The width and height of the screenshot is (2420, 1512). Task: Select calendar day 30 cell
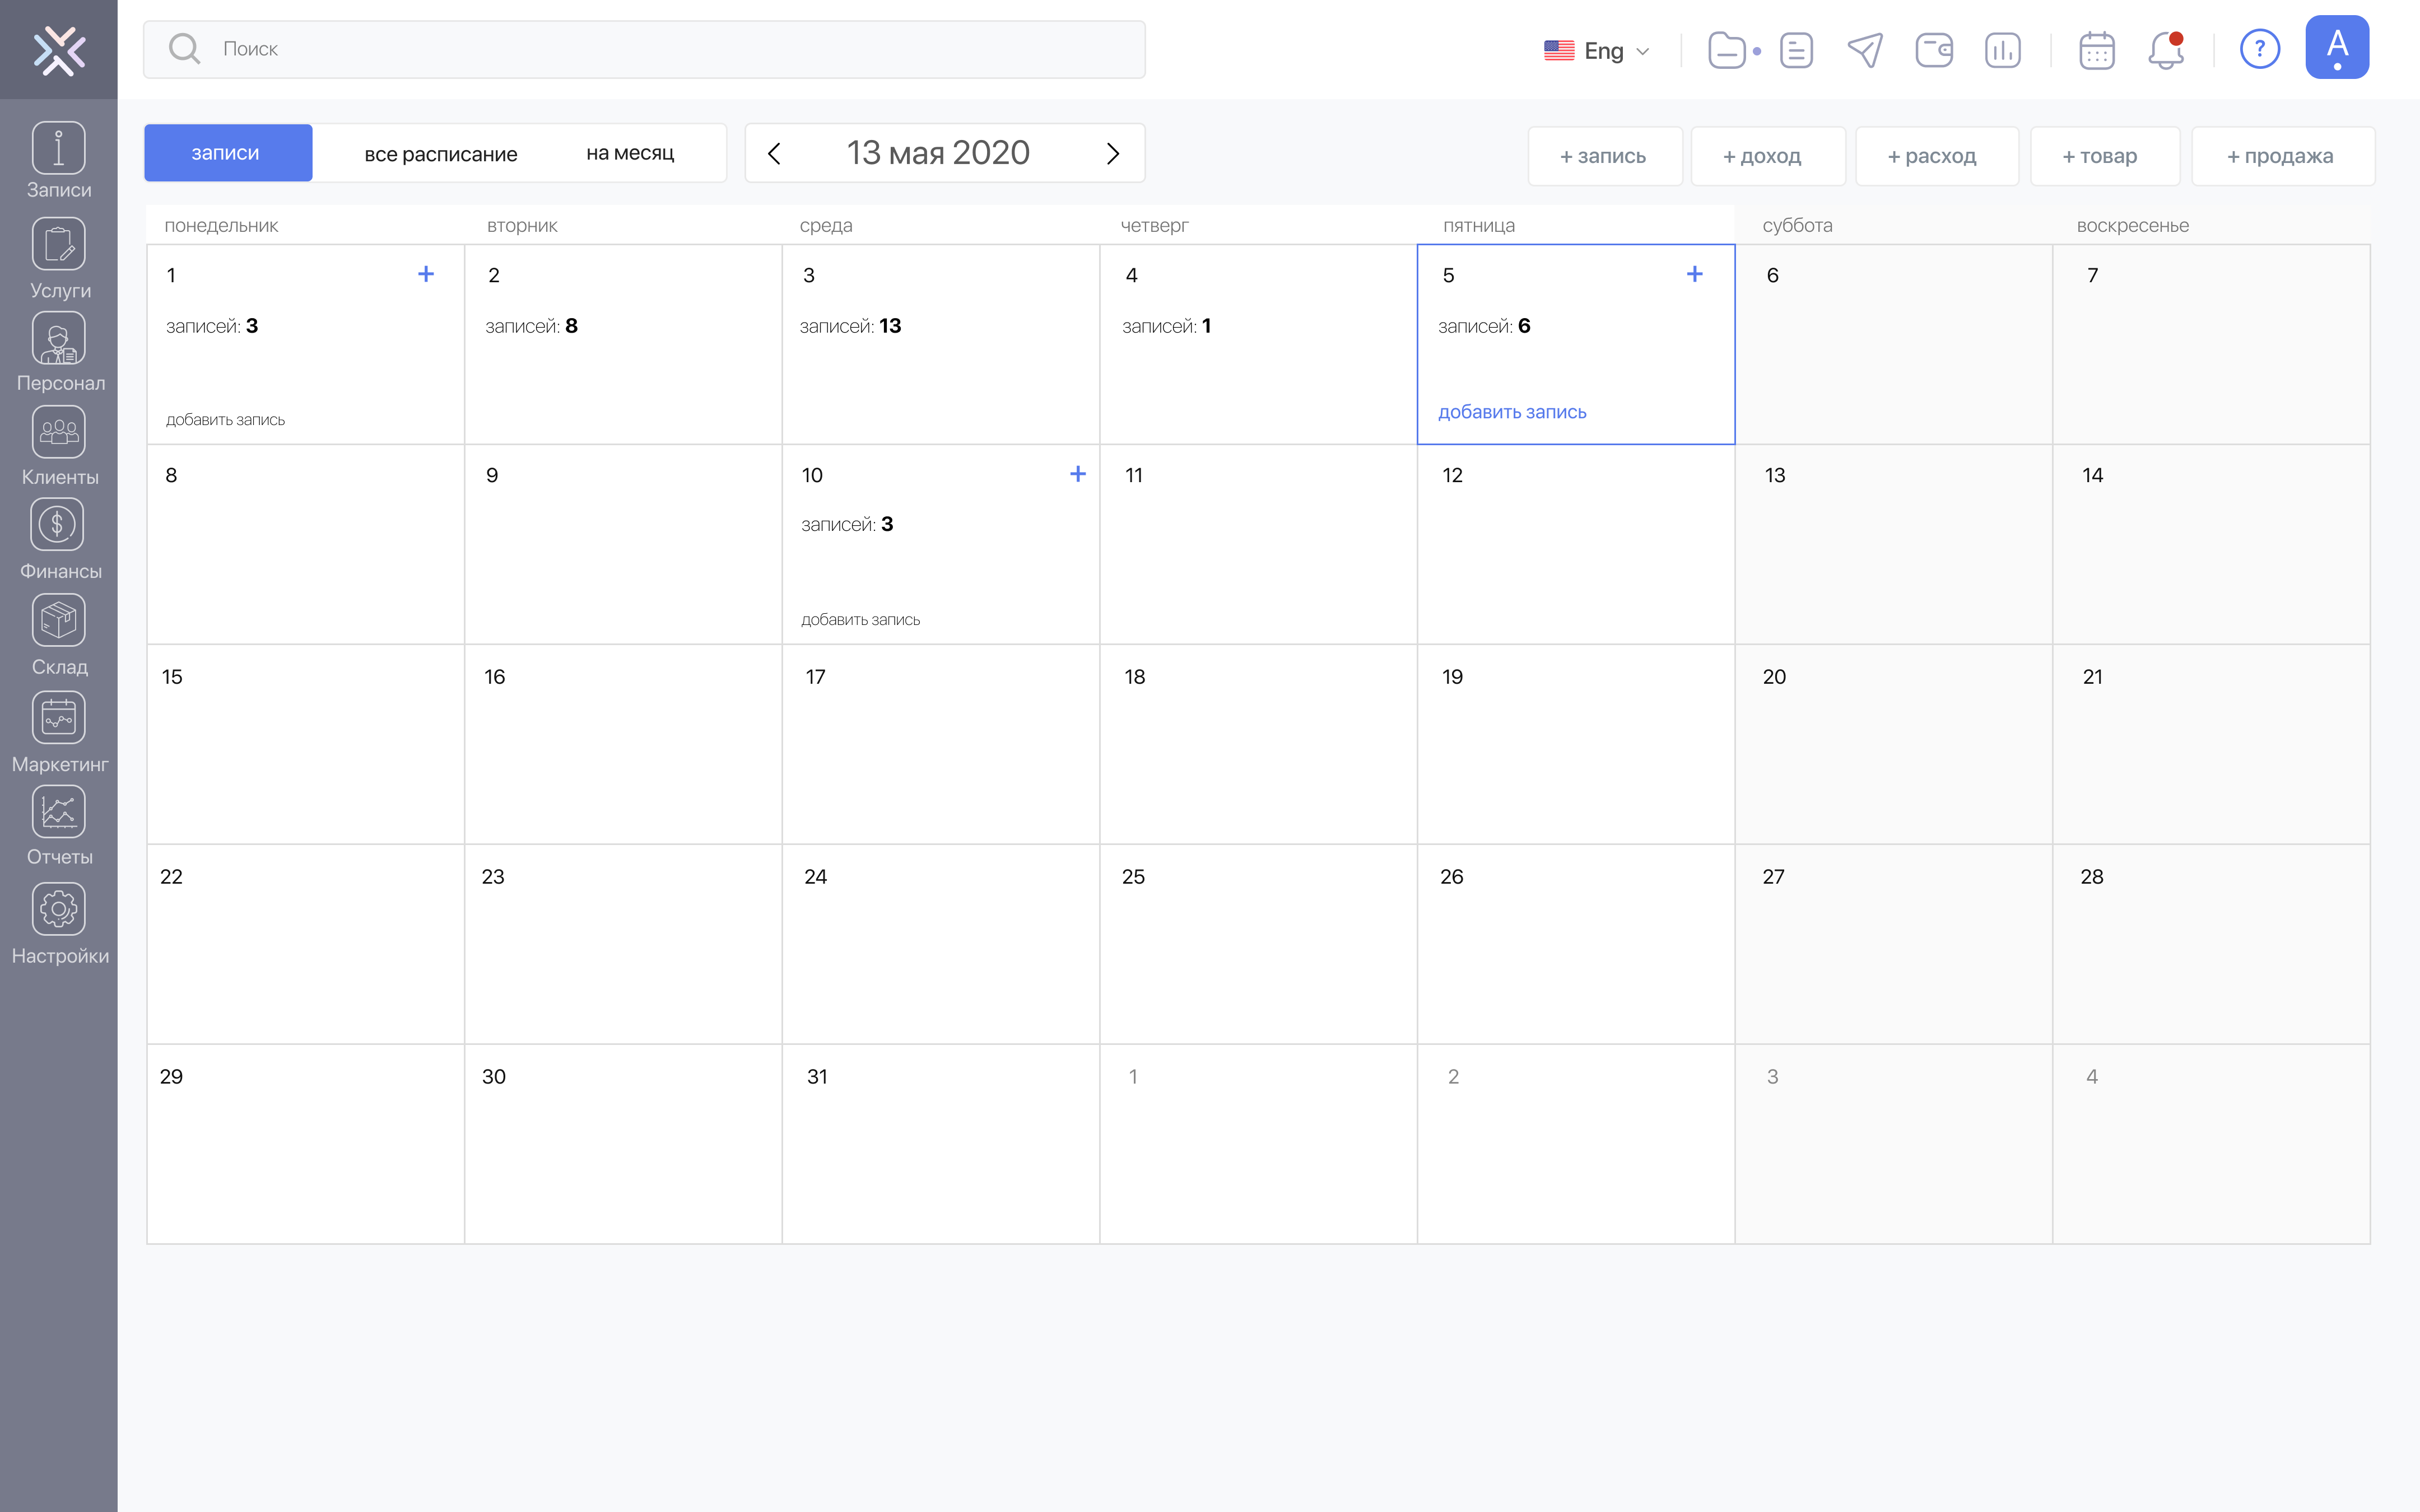point(623,1144)
